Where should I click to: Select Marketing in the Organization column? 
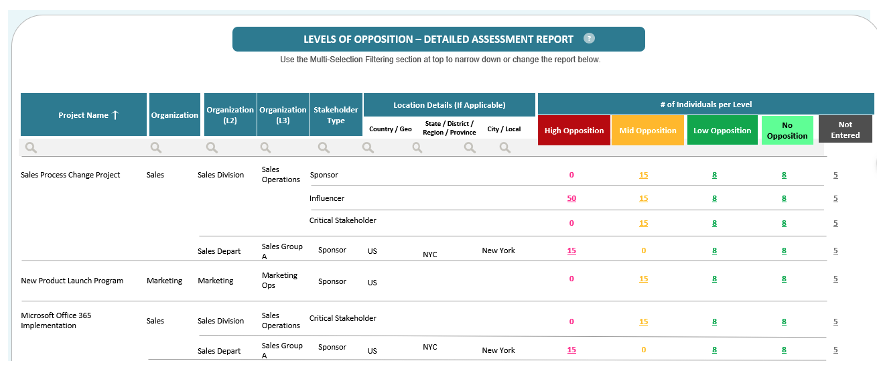pyautogui.click(x=164, y=281)
